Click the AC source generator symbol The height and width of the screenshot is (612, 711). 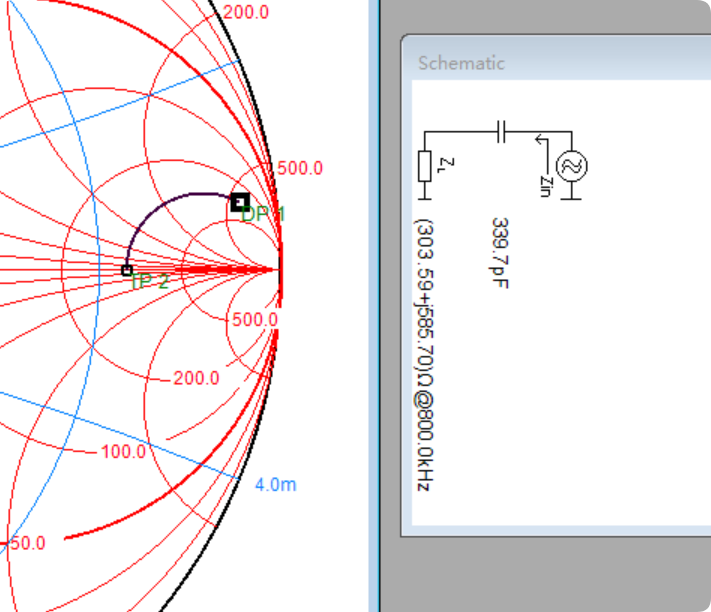(x=572, y=167)
